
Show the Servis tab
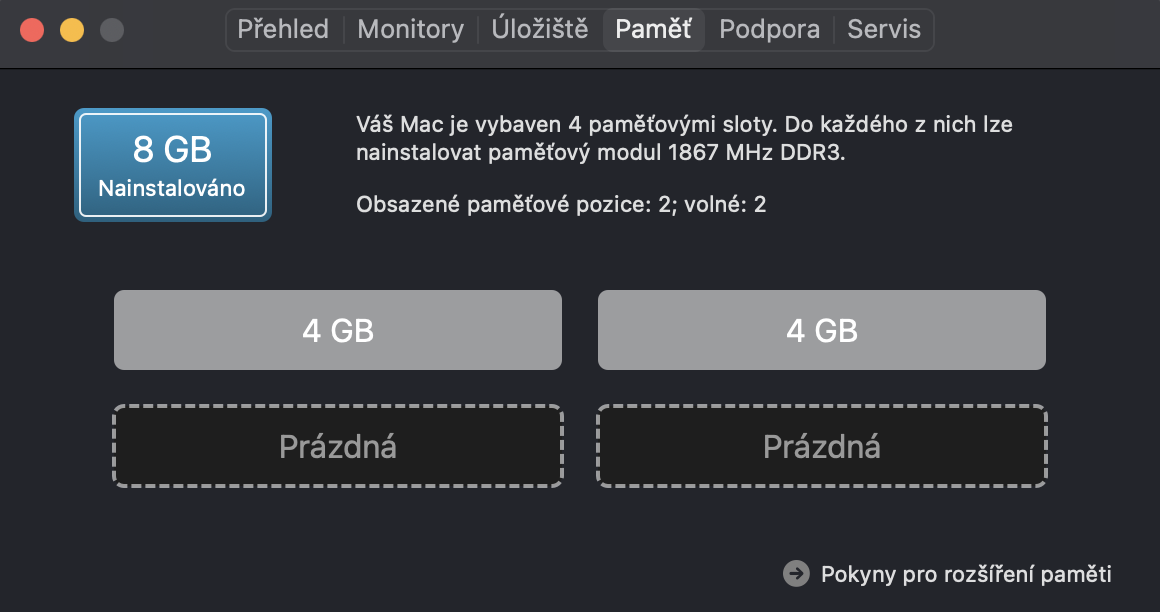pyautogui.click(x=884, y=30)
